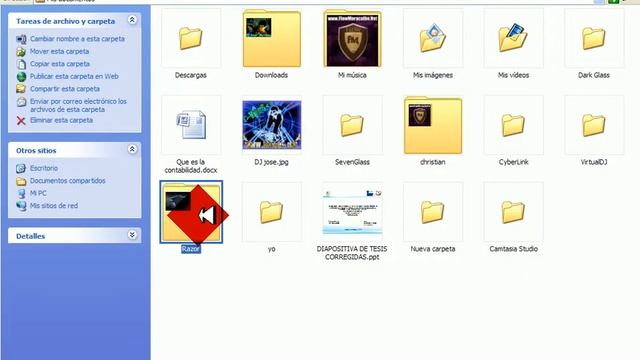Click the sharing icon beside Compartir esta carpeta

click(x=21, y=89)
